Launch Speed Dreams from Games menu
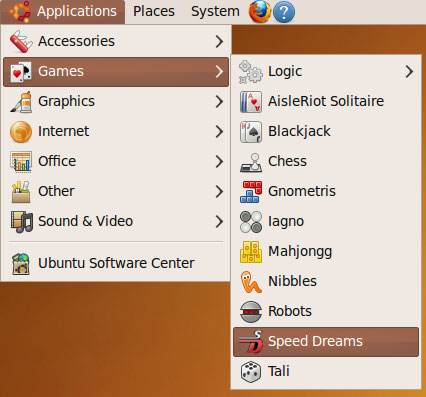This screenshot has width=426, height=397. (326, 342)
